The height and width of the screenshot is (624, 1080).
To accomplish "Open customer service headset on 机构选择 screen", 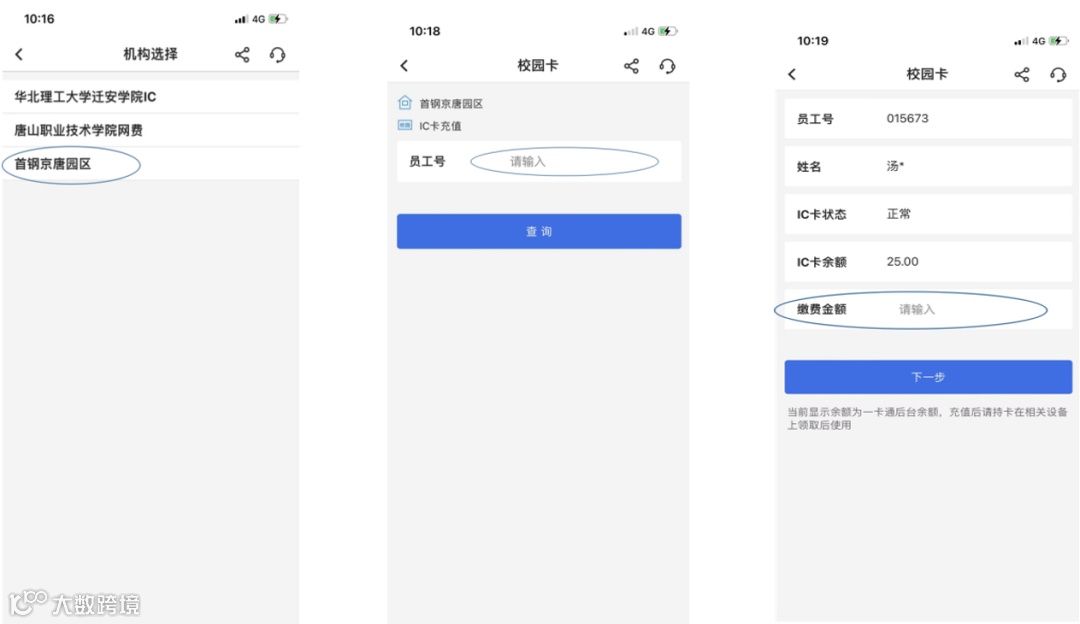I will pyautogui.click(x=277, y=54).
